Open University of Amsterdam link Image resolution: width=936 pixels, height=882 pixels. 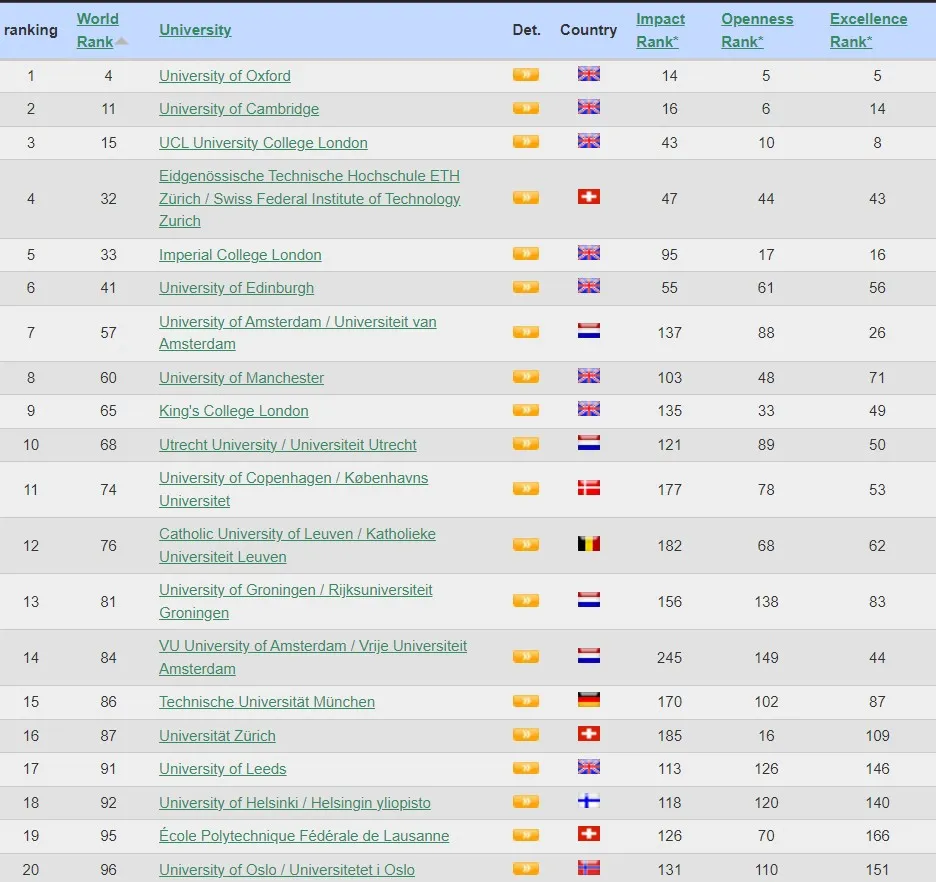(x=297, y=333)
